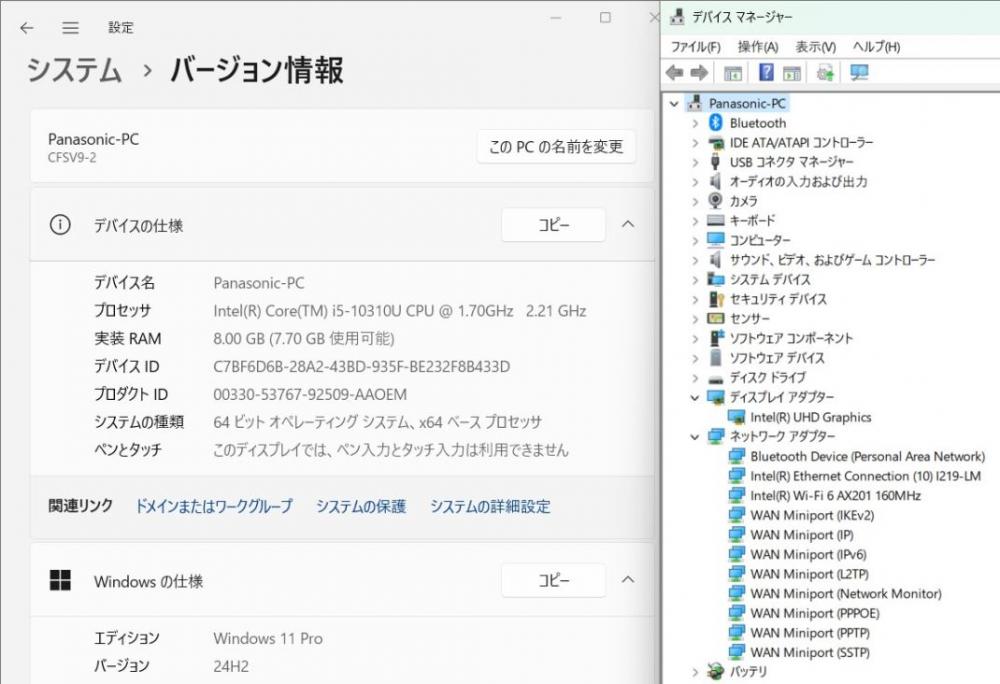This screenshot has height=684, width=1000.
Task: Open the ファイル(F) menu
Action: tap(695, 47)
